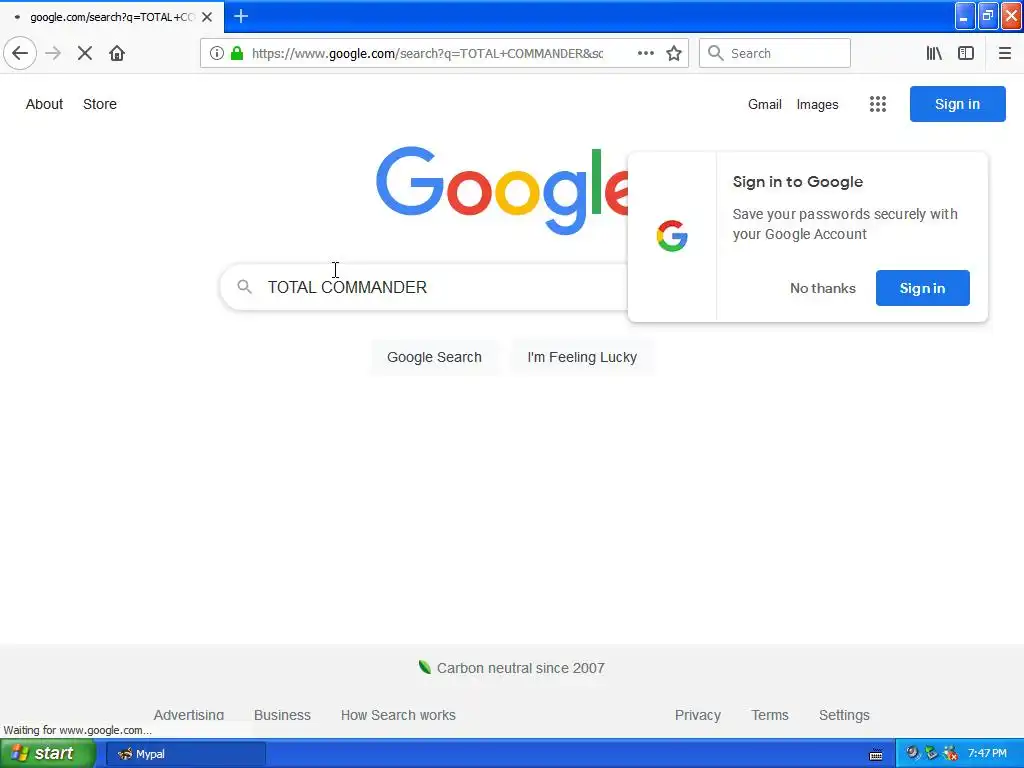Screen dimensions: 1024x768
Task: Click the green padlock security icon
Action: pyautogui.click(x=237, y=53)
